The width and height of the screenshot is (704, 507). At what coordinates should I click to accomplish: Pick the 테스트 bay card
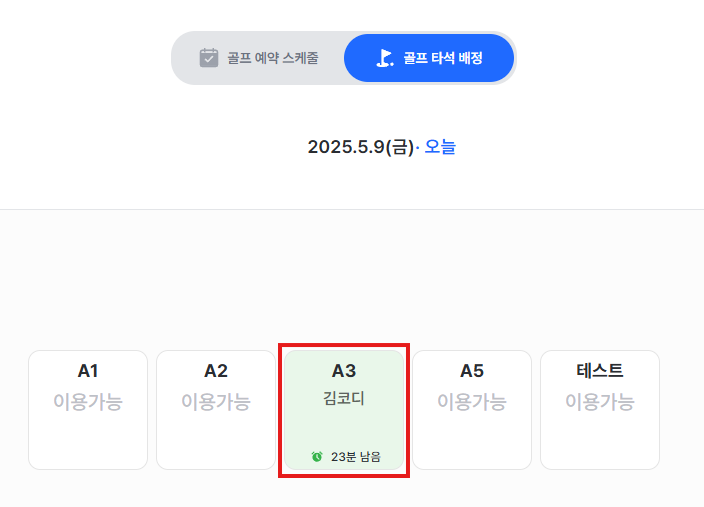pyautogui.click(x=600, y=410)
